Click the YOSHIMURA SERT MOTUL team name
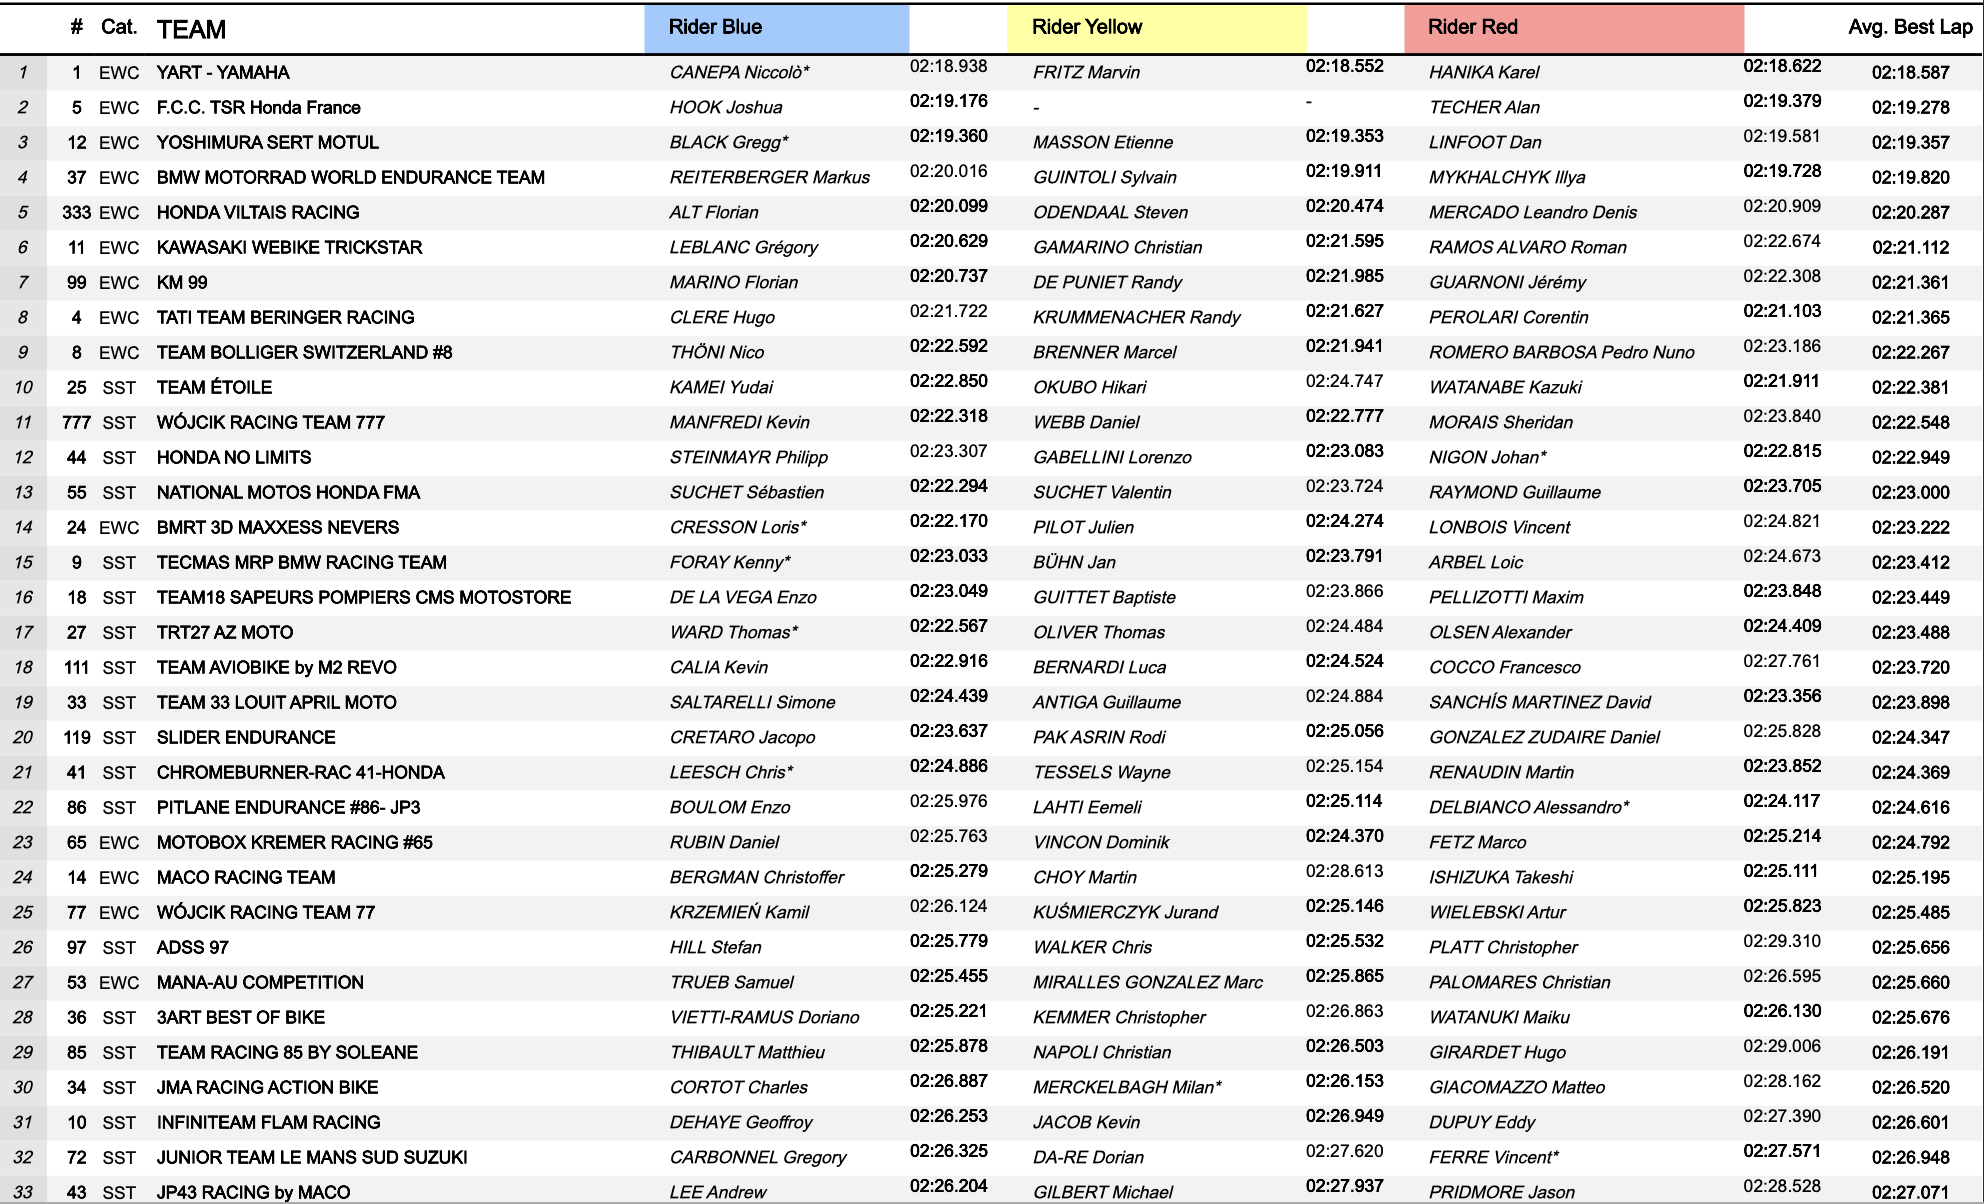This screenshot has height=1204, width=1984. click(267, 143)
